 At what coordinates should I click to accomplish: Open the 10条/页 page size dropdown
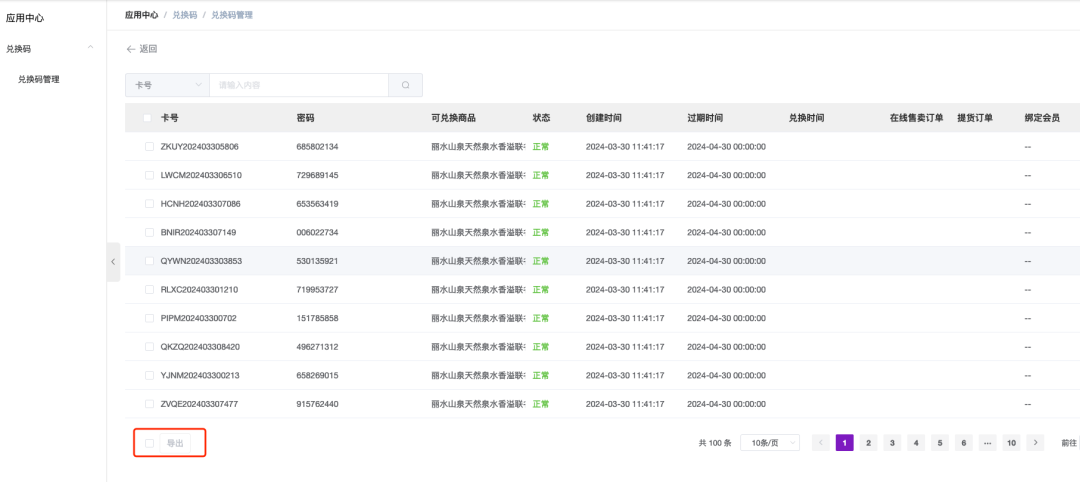[x=770, y=443]
